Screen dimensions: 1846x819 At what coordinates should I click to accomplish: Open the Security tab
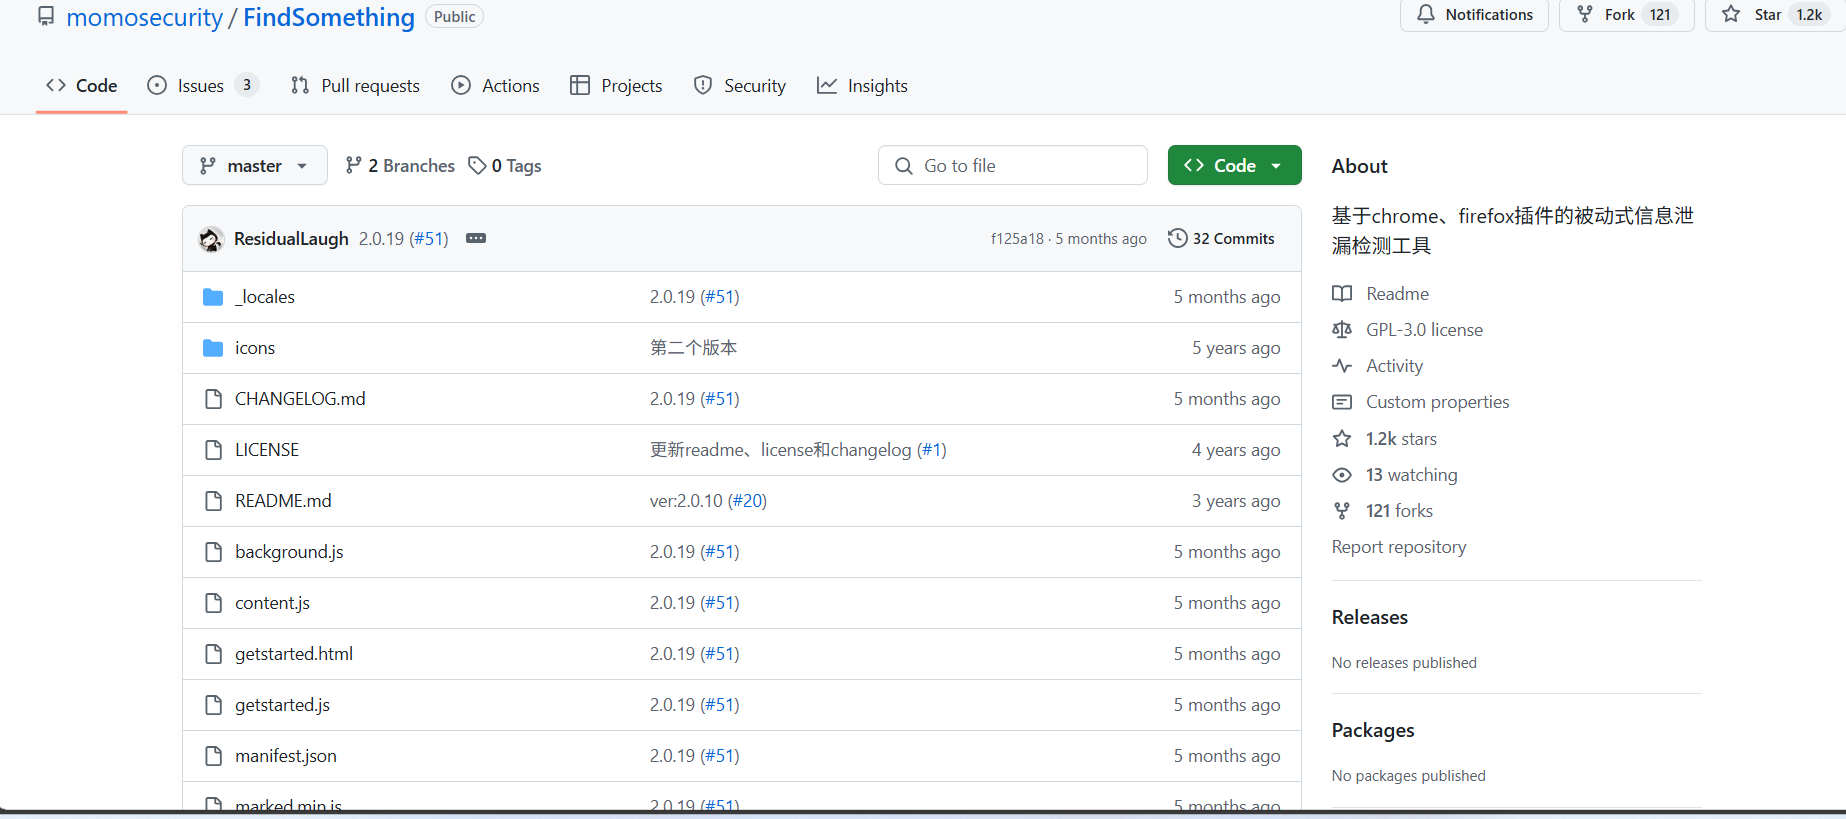[740, 86]
